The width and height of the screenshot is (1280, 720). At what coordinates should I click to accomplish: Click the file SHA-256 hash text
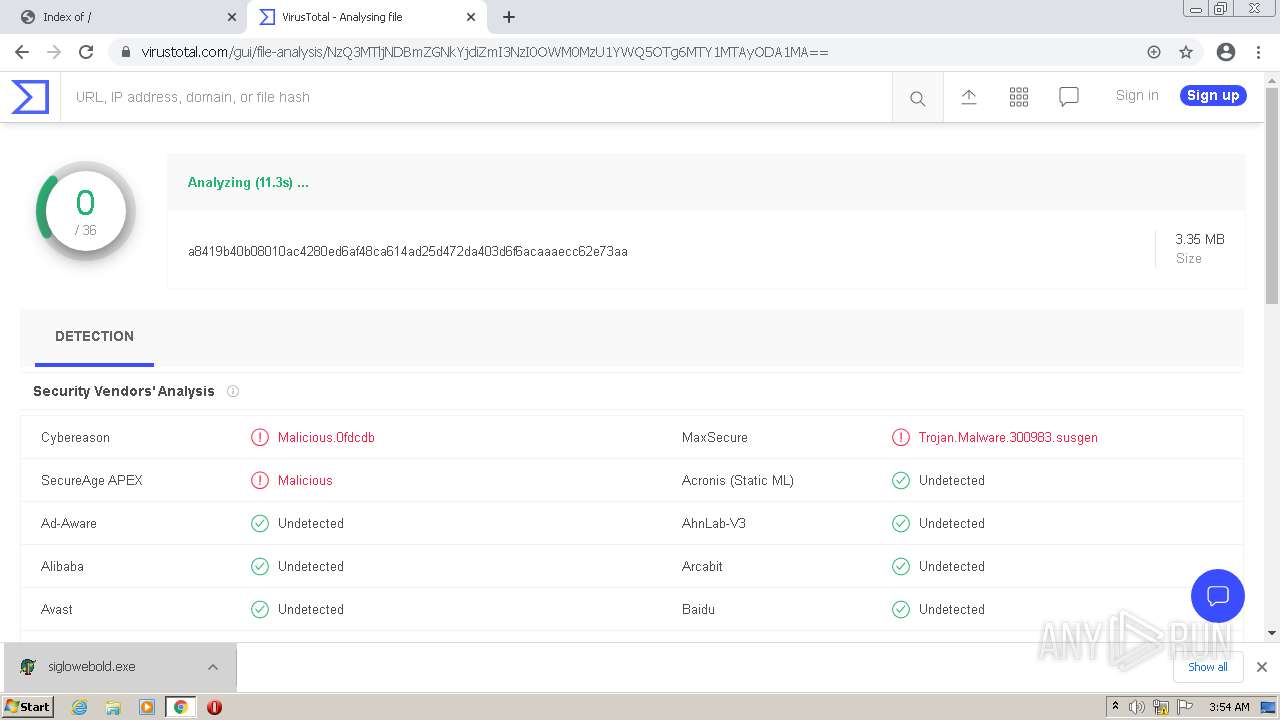(408, 251)
